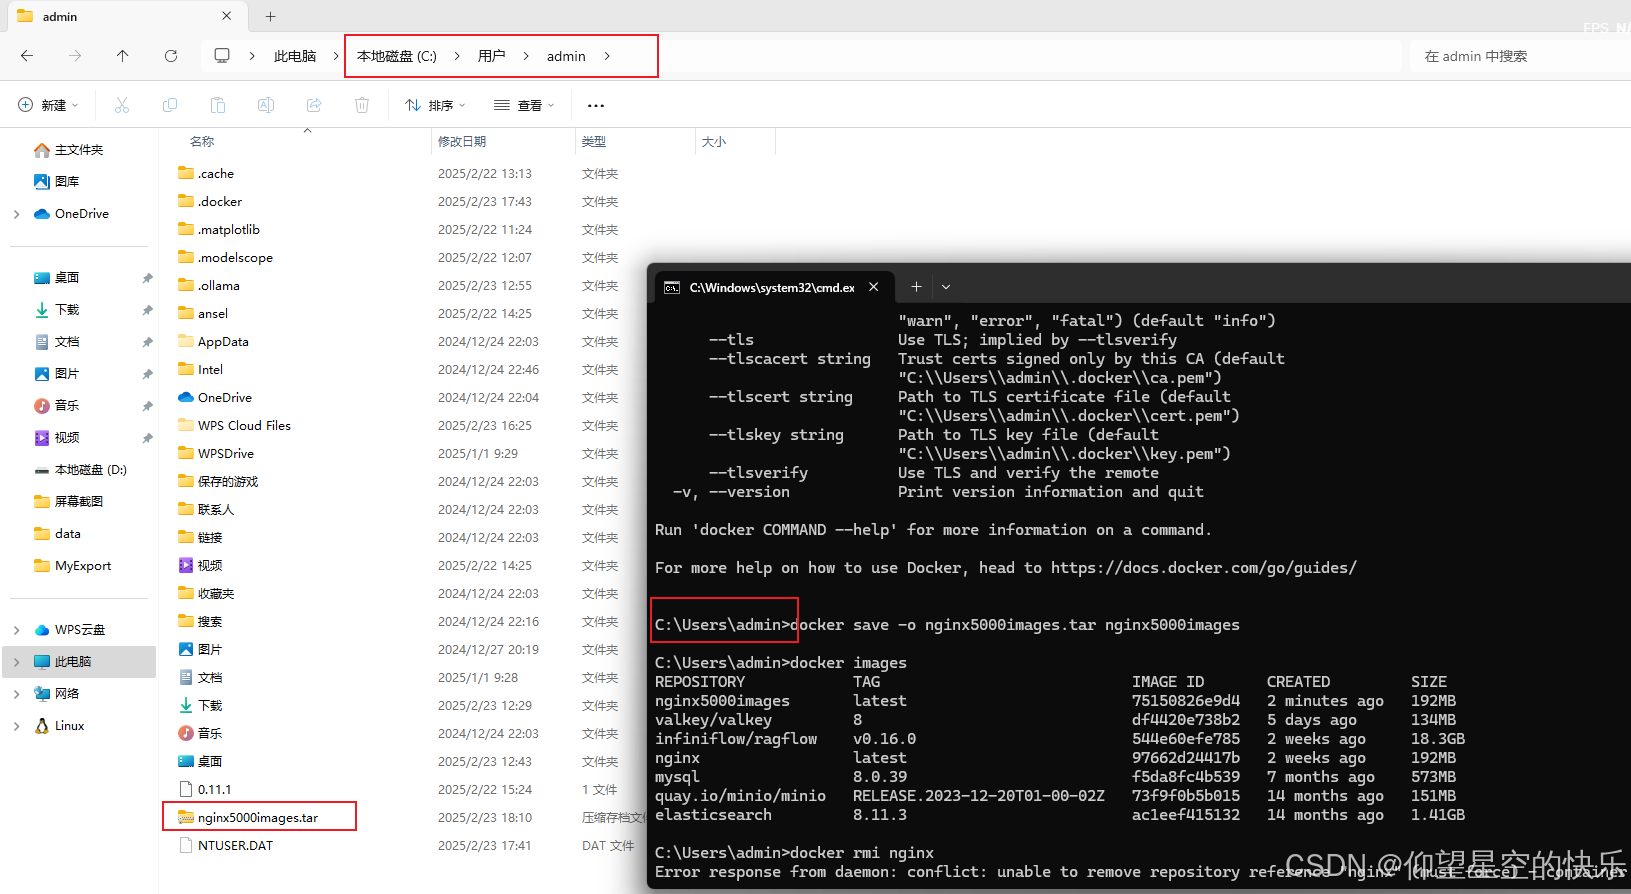
Task: Select the 0.11.1 file
Action: click(214, 790)
